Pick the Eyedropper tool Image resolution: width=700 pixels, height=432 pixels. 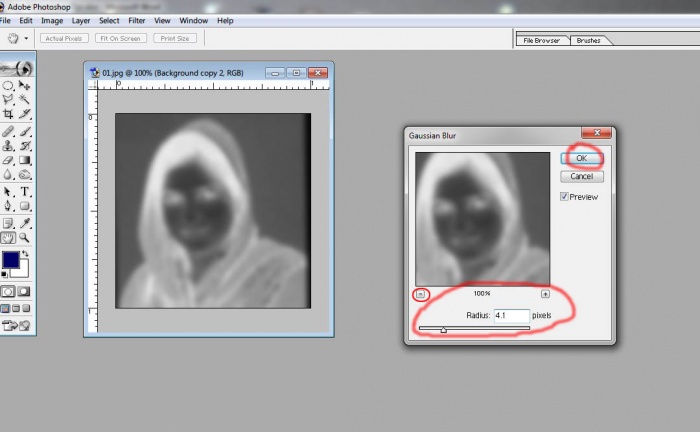25,222
